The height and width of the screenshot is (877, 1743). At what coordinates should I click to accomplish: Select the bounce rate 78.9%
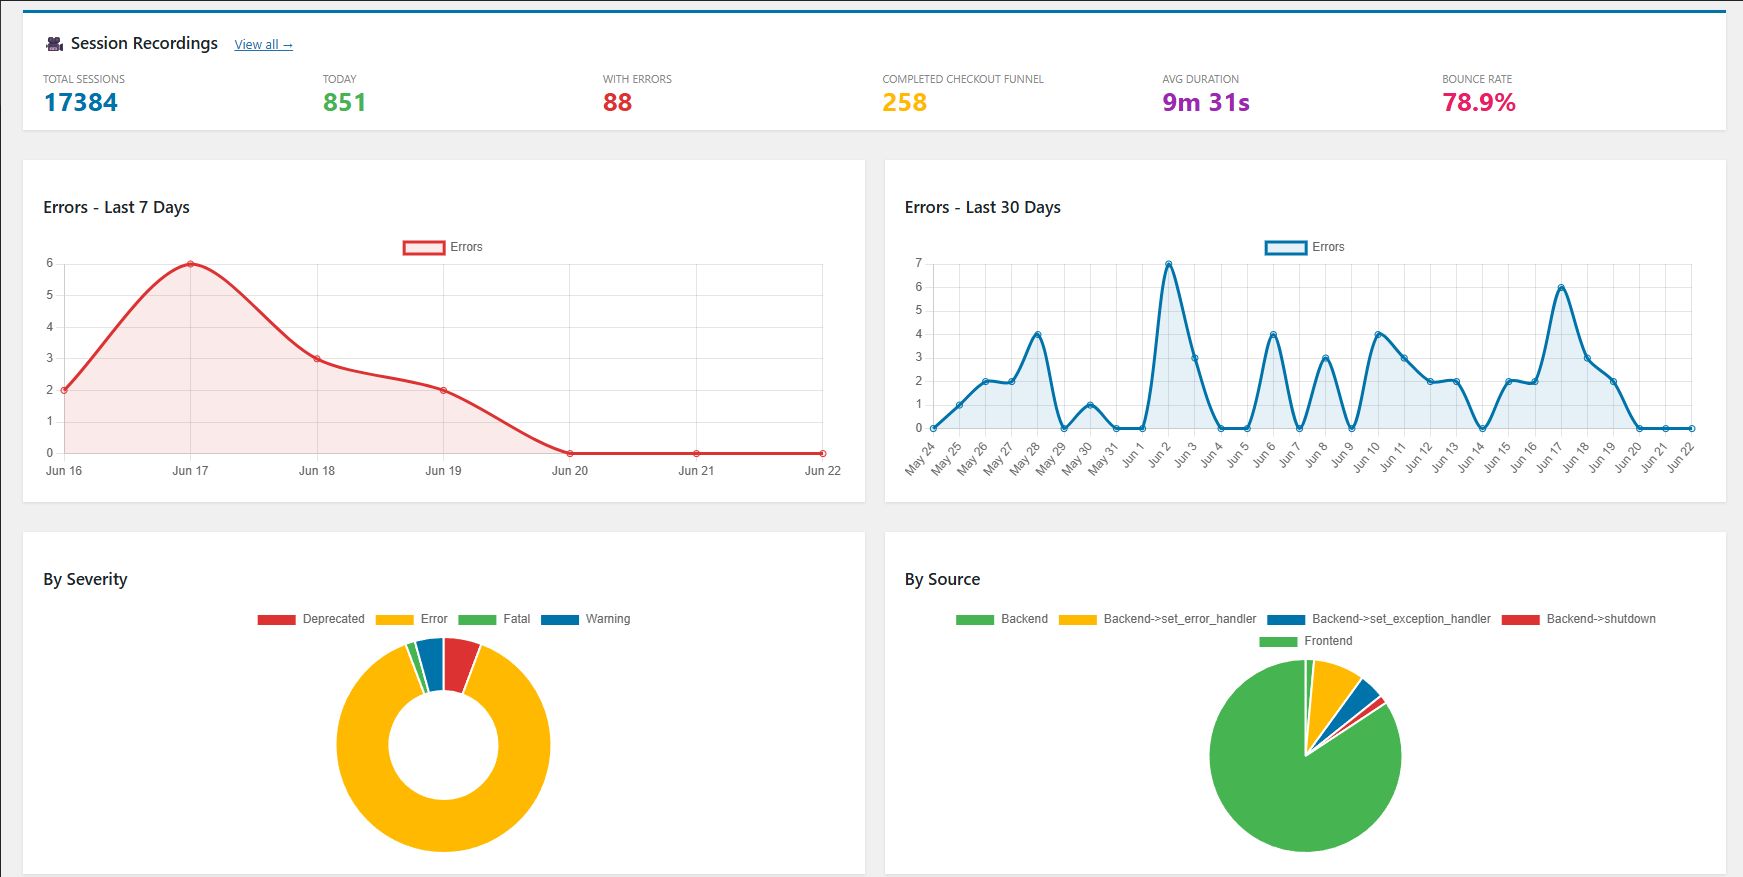(1479, 102)
